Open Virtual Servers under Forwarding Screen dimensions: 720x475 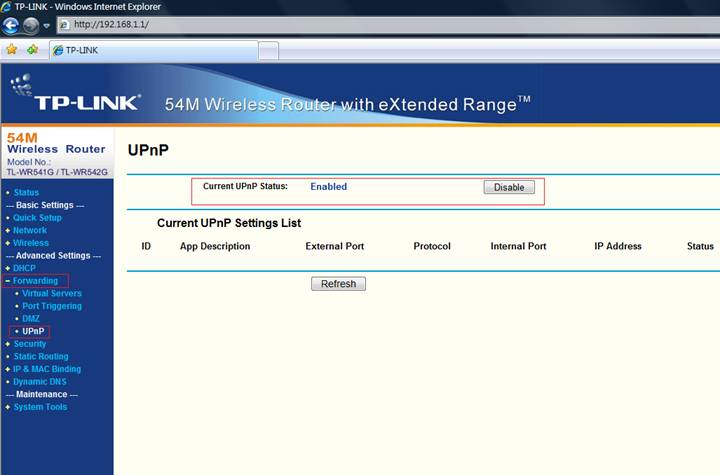click(52, 293)
